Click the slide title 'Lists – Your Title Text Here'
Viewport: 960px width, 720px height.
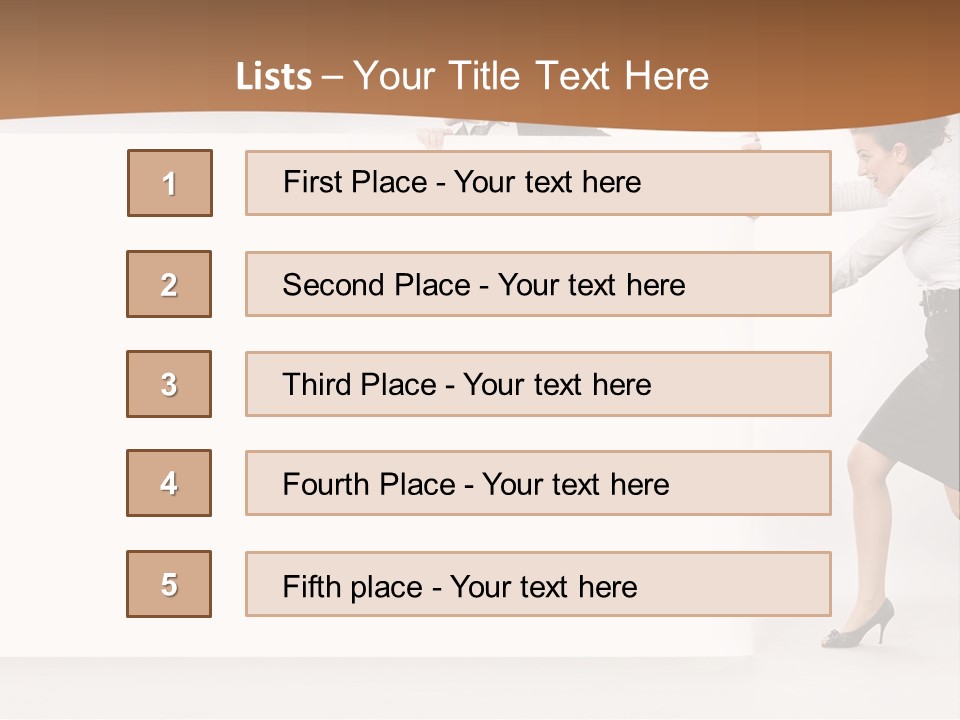coord(472,76)
